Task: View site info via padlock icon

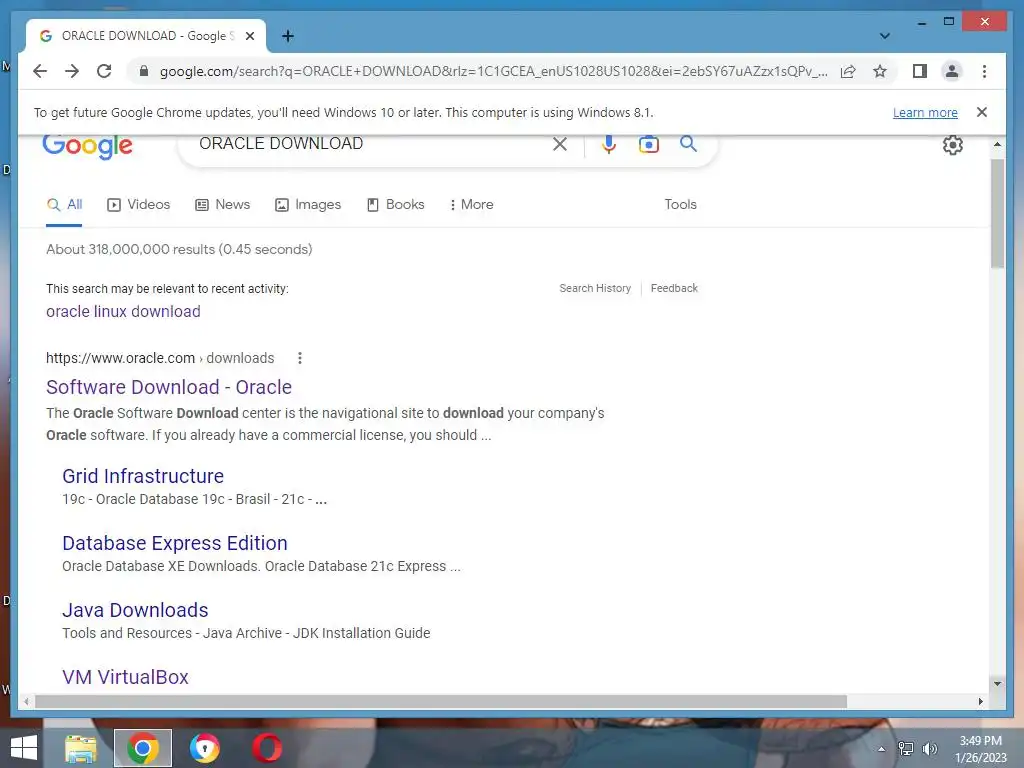Action: click(x=144, y=71)
